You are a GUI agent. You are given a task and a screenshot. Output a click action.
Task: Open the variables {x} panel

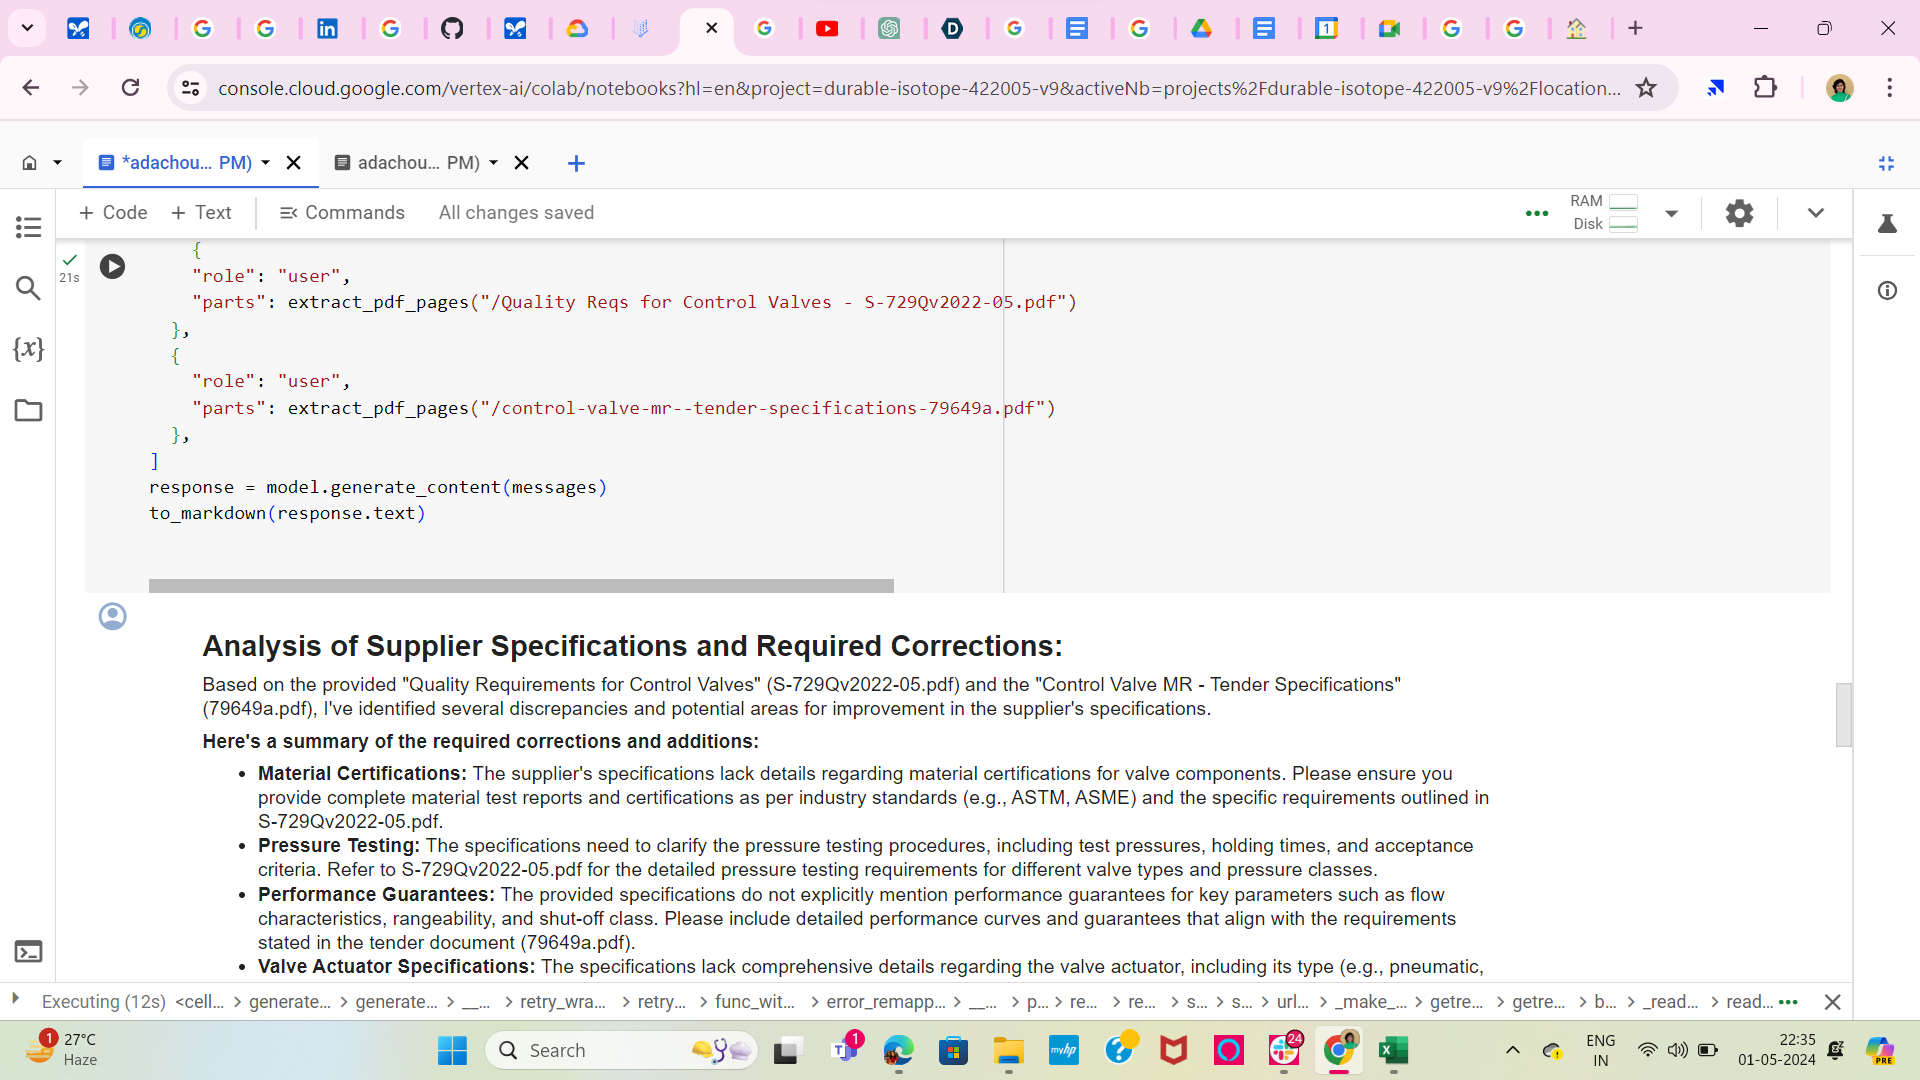coord(28,349)
